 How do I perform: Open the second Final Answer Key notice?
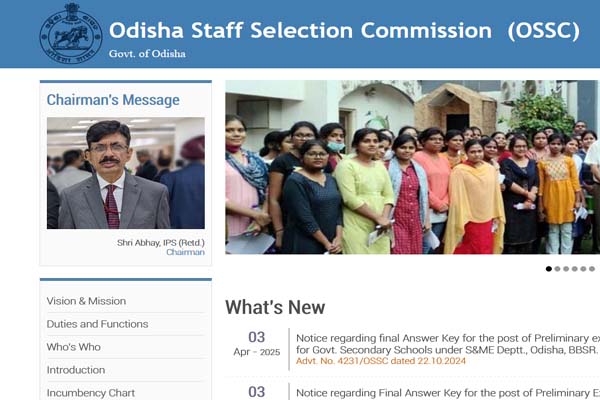click(448, 393)
